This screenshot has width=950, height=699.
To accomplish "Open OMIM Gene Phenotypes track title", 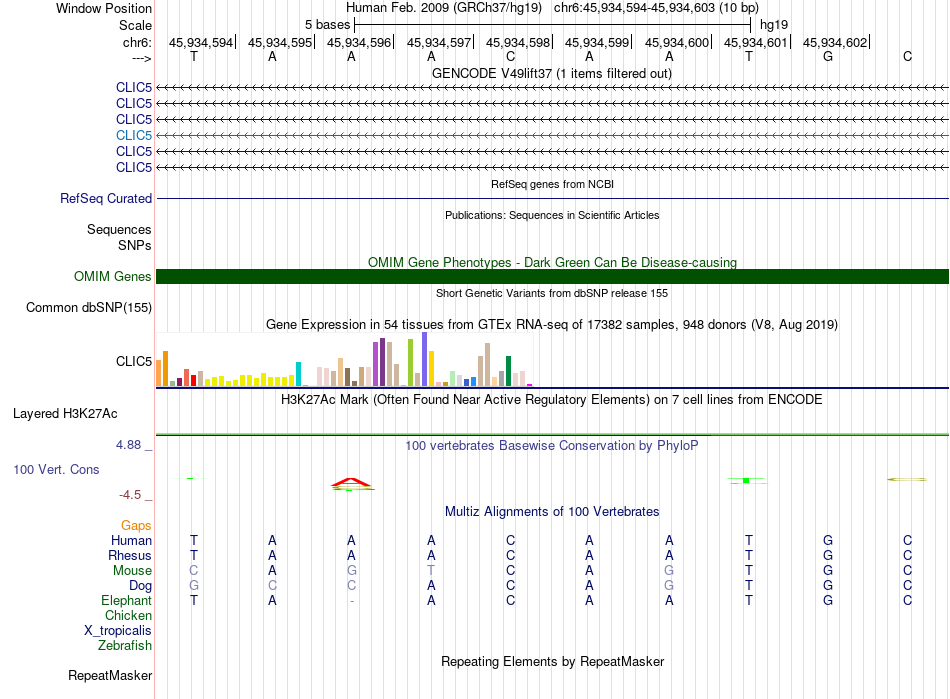I will tap(552, 262).
